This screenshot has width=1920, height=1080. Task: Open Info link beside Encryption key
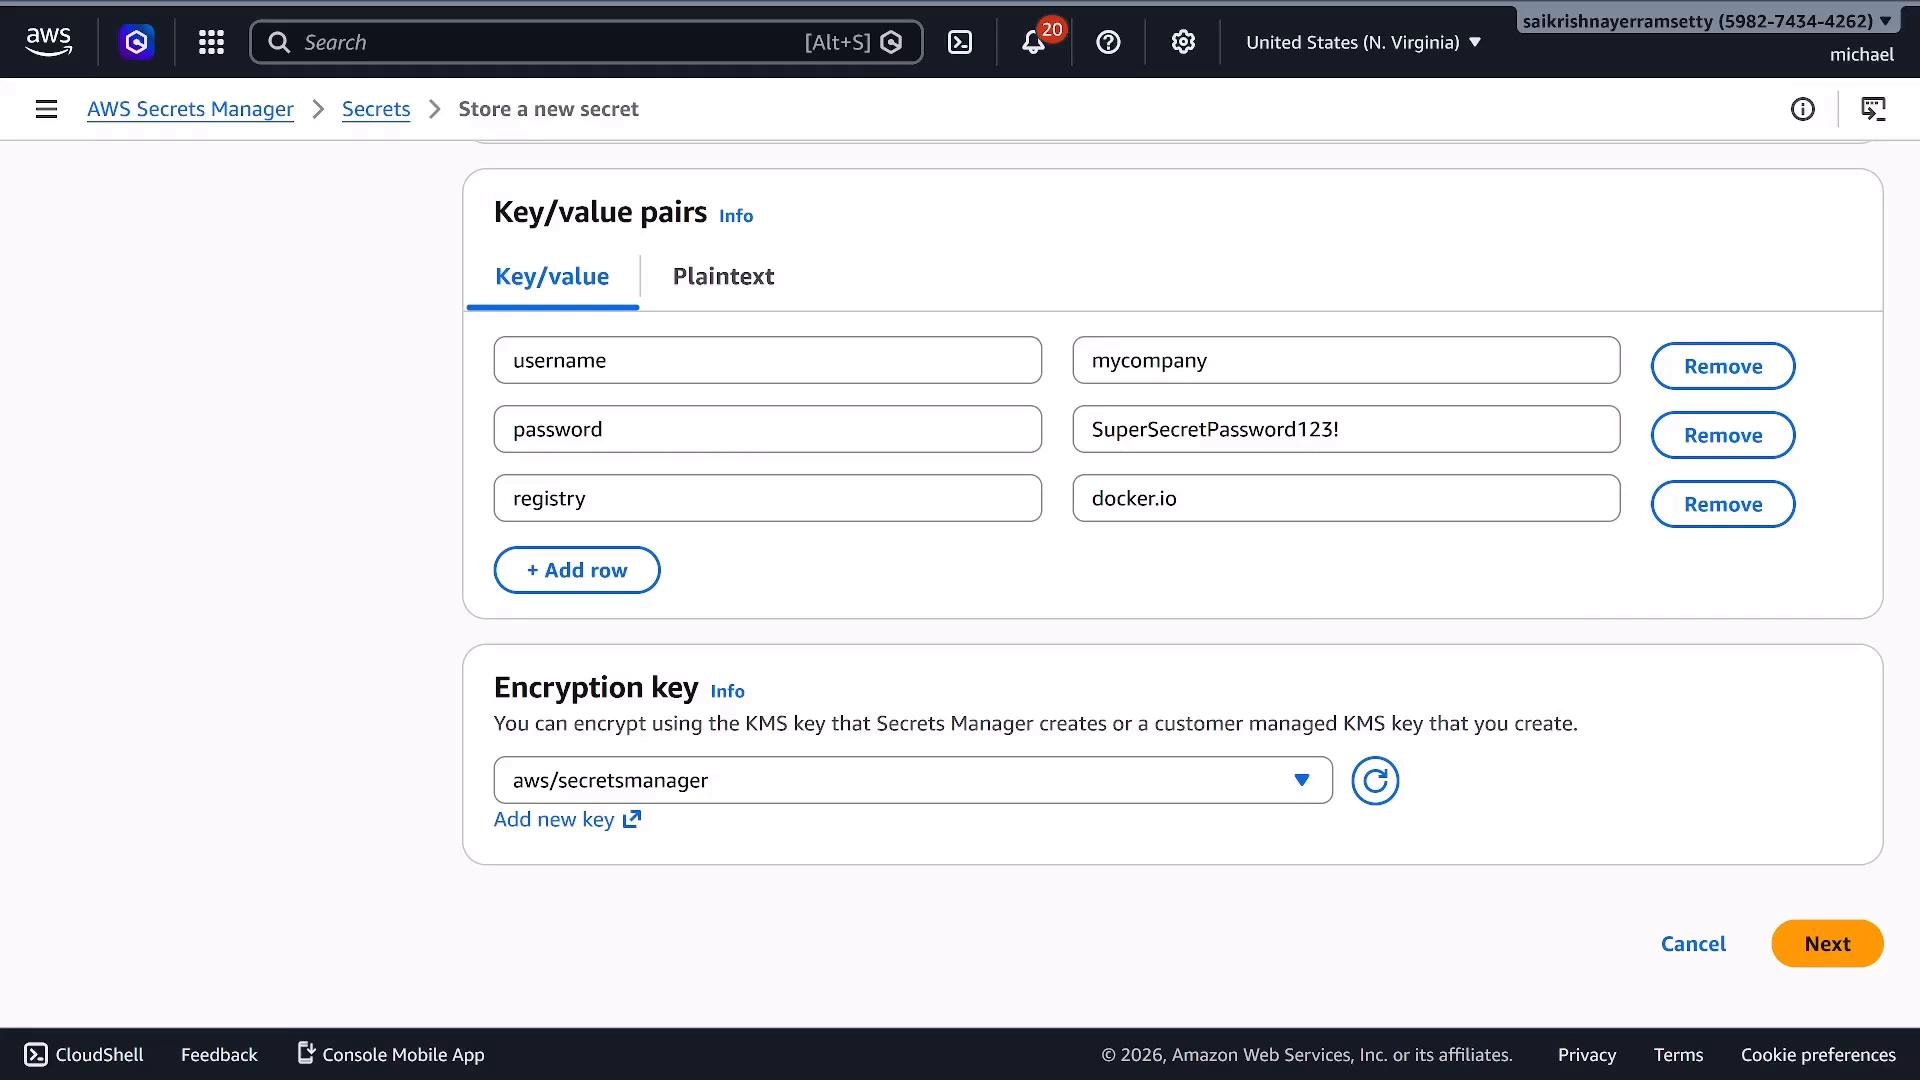point(727,691)
